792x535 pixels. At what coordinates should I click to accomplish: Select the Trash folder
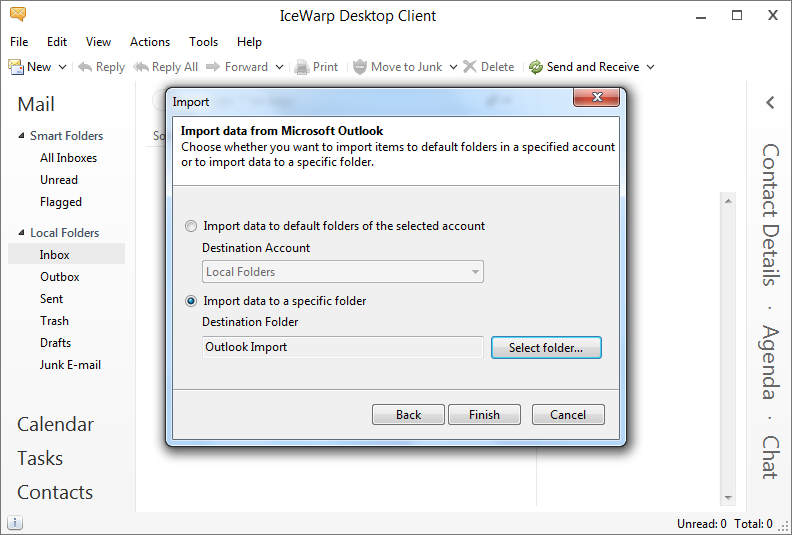click(54, 321)
